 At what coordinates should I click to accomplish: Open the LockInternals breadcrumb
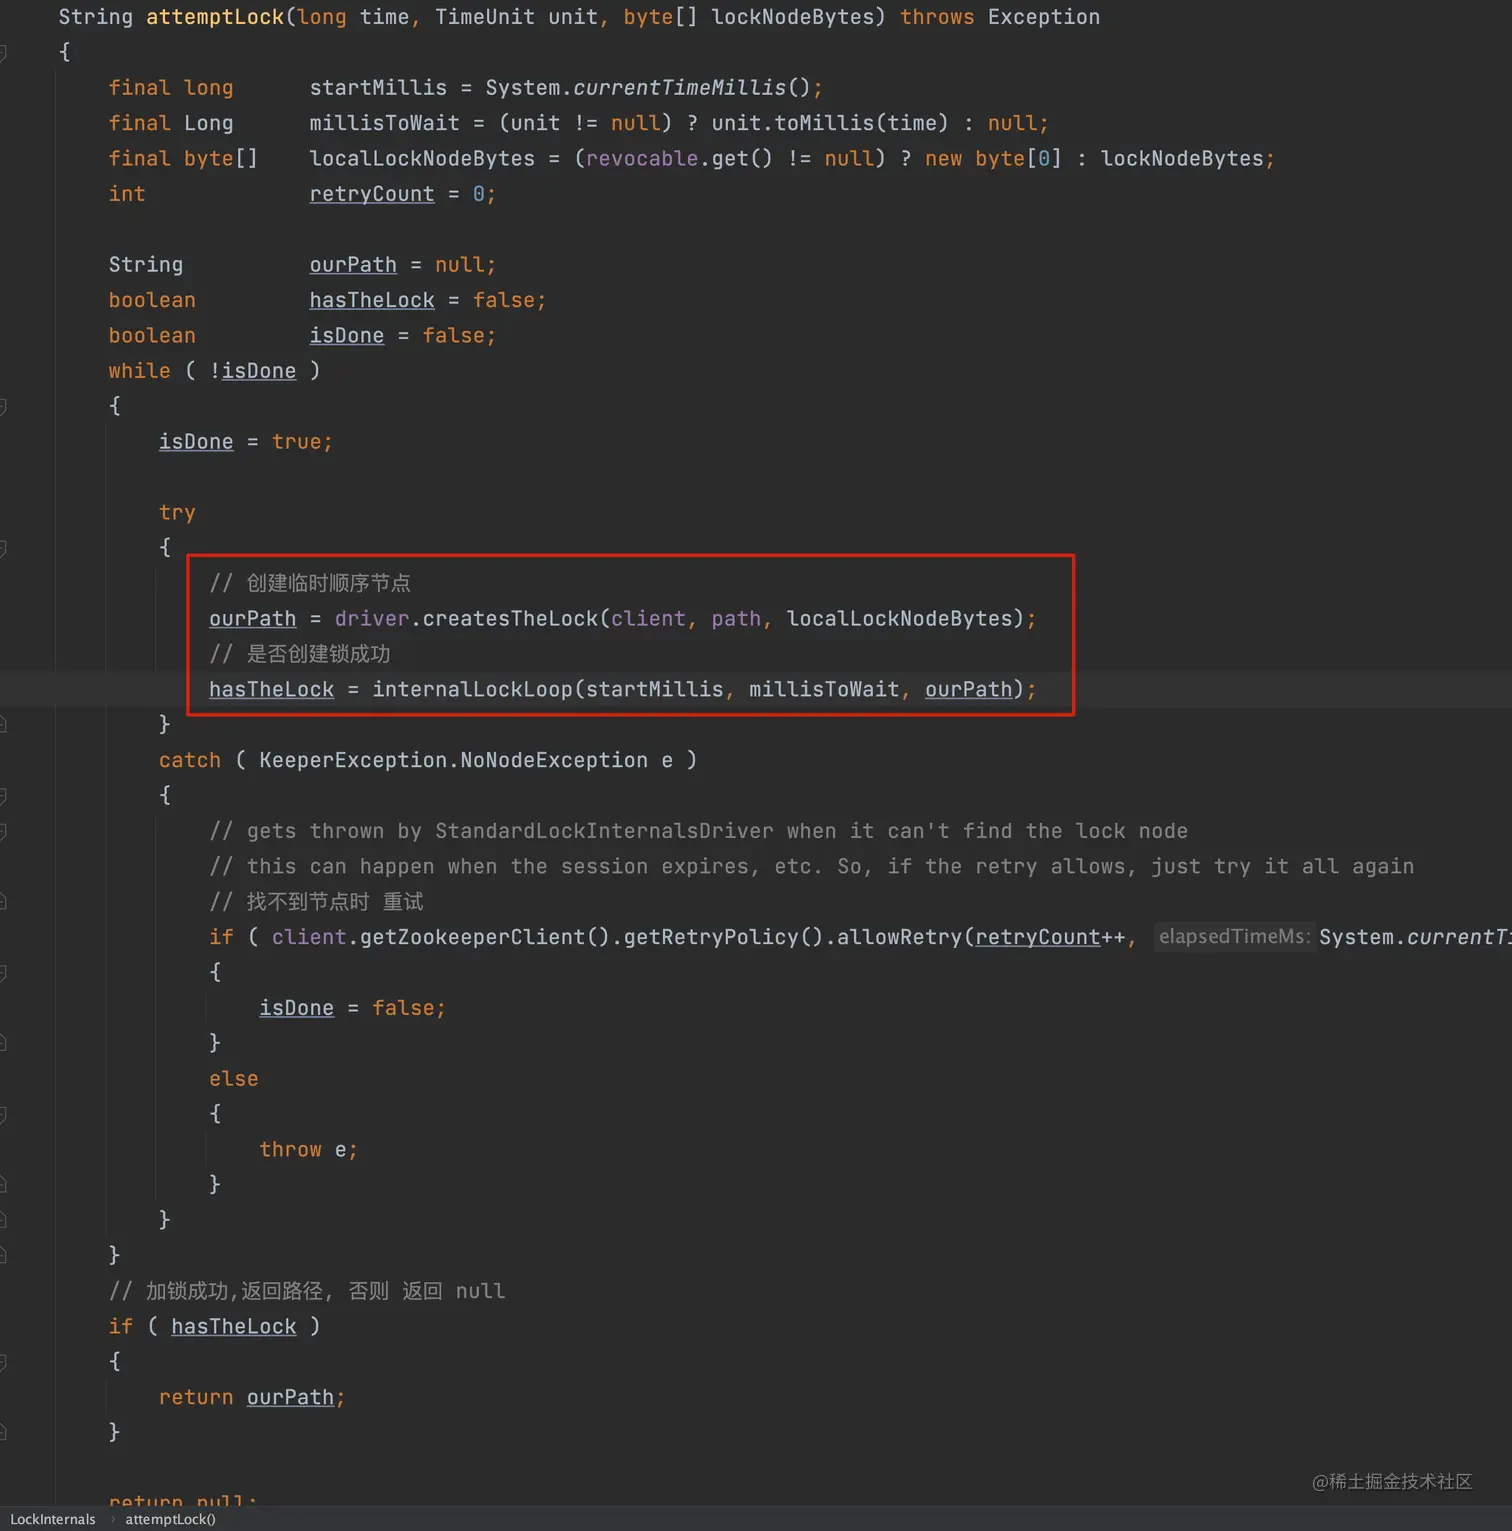(x=53, y=1519)
